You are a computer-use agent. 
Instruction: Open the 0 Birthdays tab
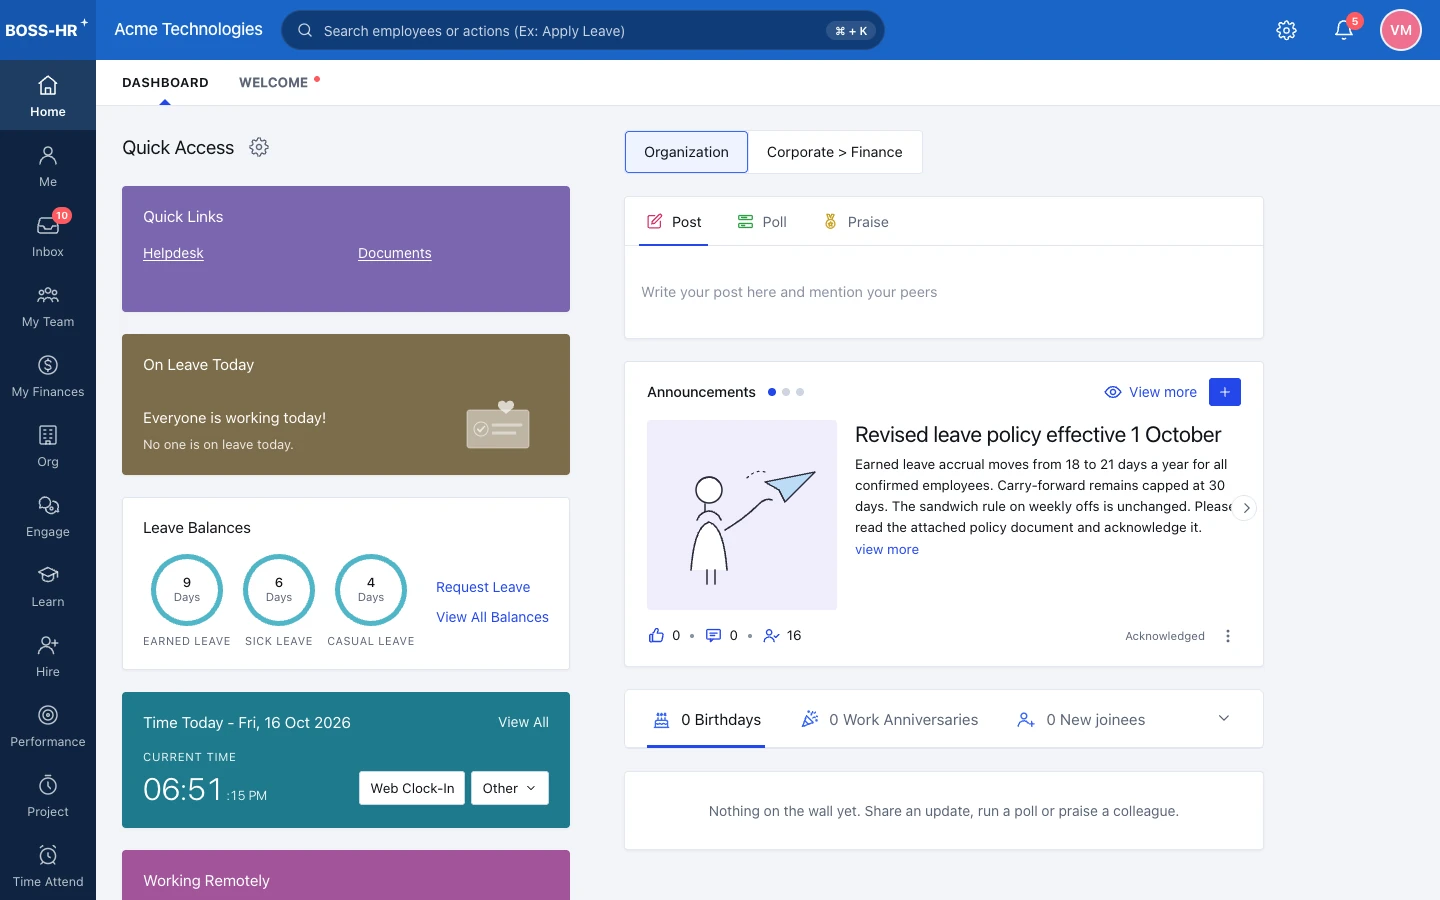click(x=706, y=720)
